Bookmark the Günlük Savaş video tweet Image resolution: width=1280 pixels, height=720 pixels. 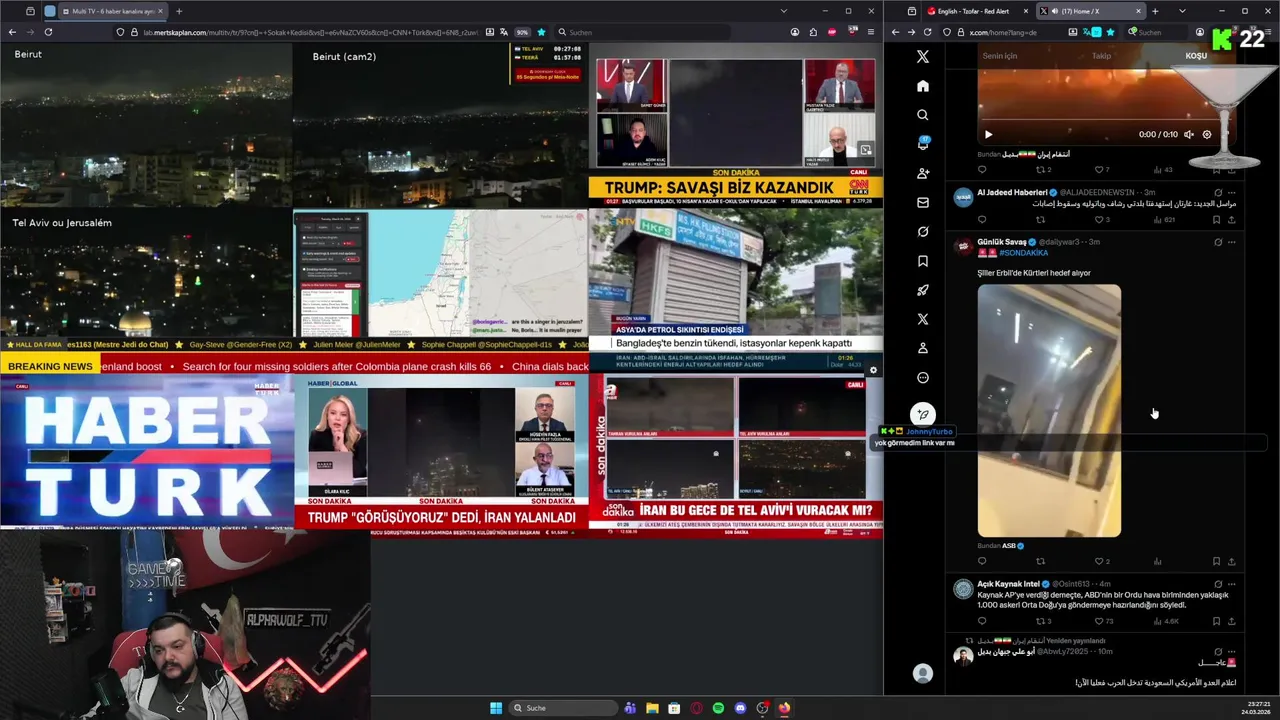tap(1216, 561)
